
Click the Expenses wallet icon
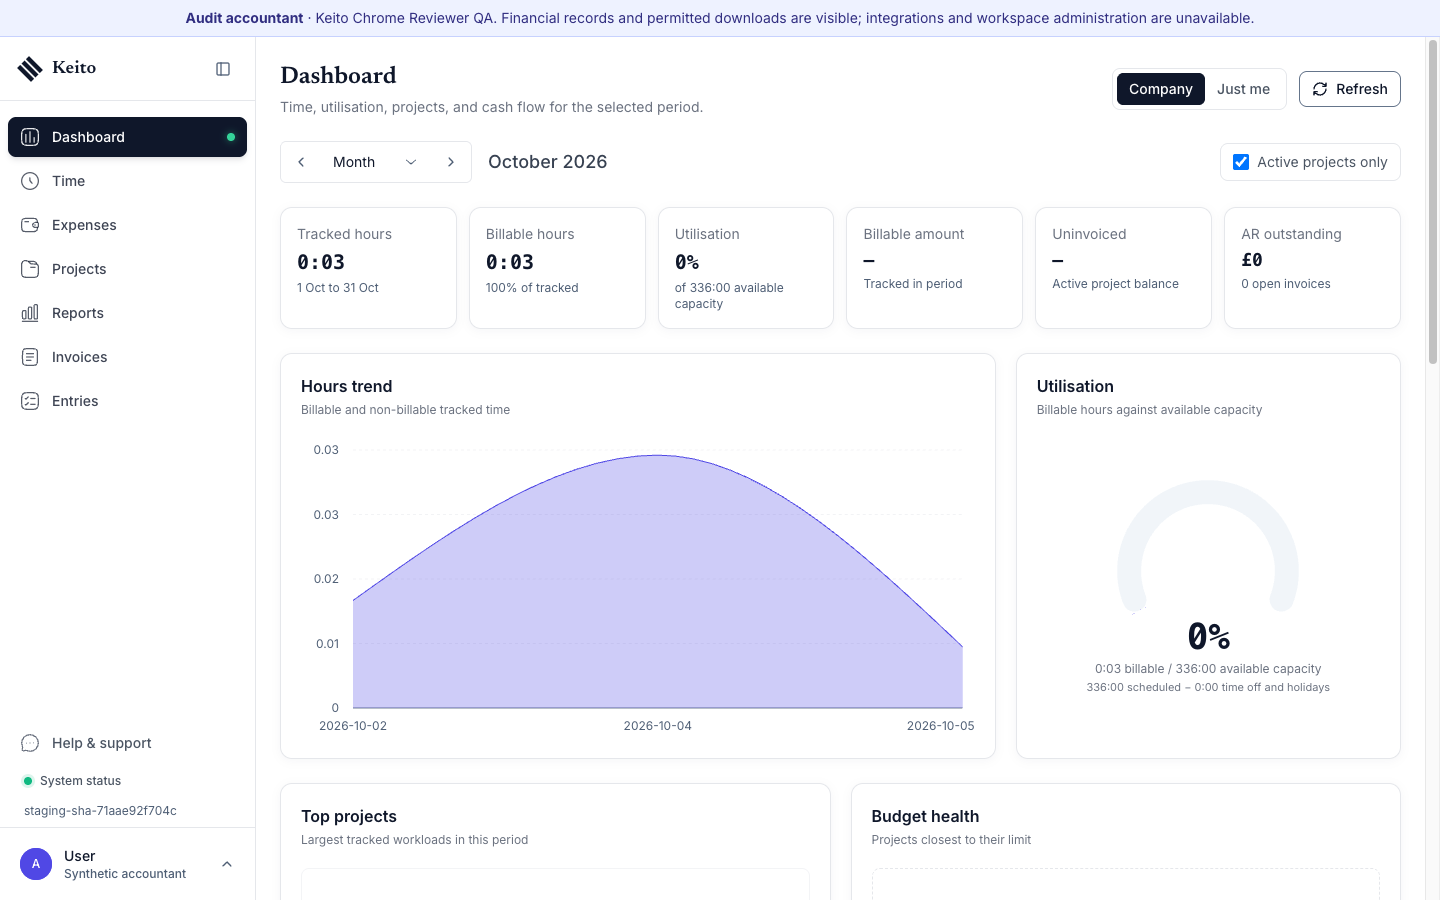tap(30, 225)
